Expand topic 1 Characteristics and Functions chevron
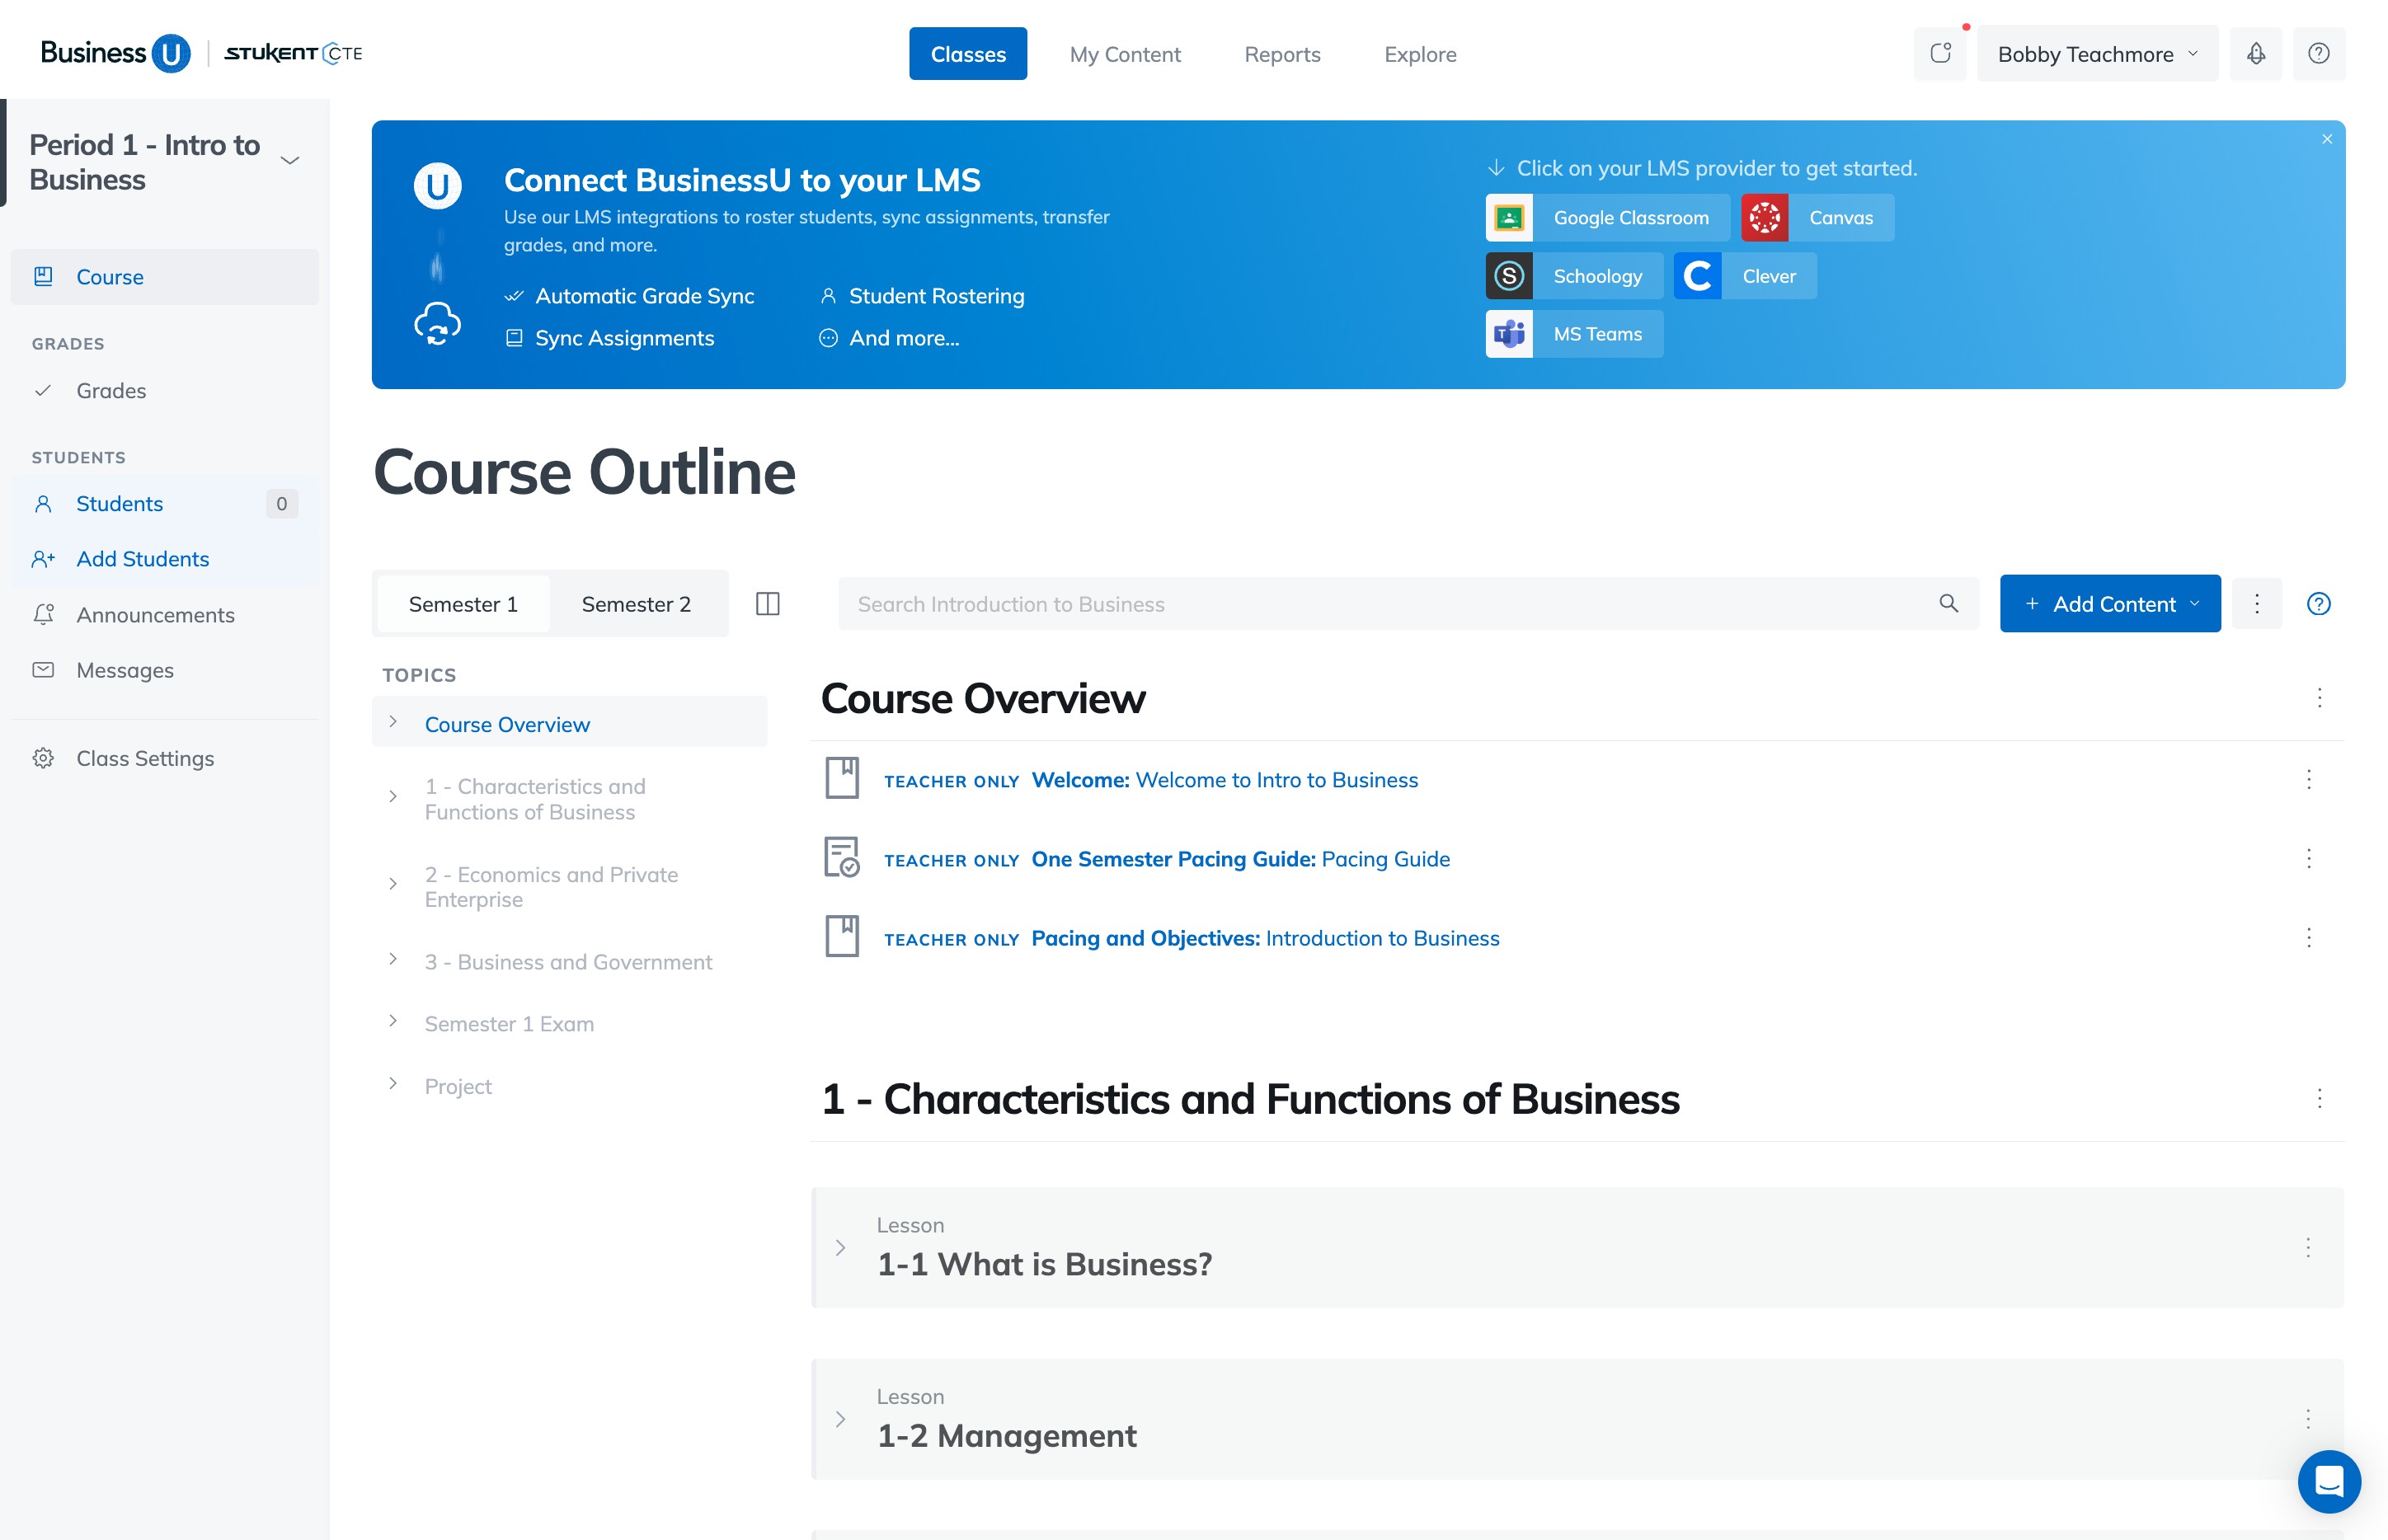Screen dimensions: 2388x1540 pyautogui.click(x=393, y=796)
